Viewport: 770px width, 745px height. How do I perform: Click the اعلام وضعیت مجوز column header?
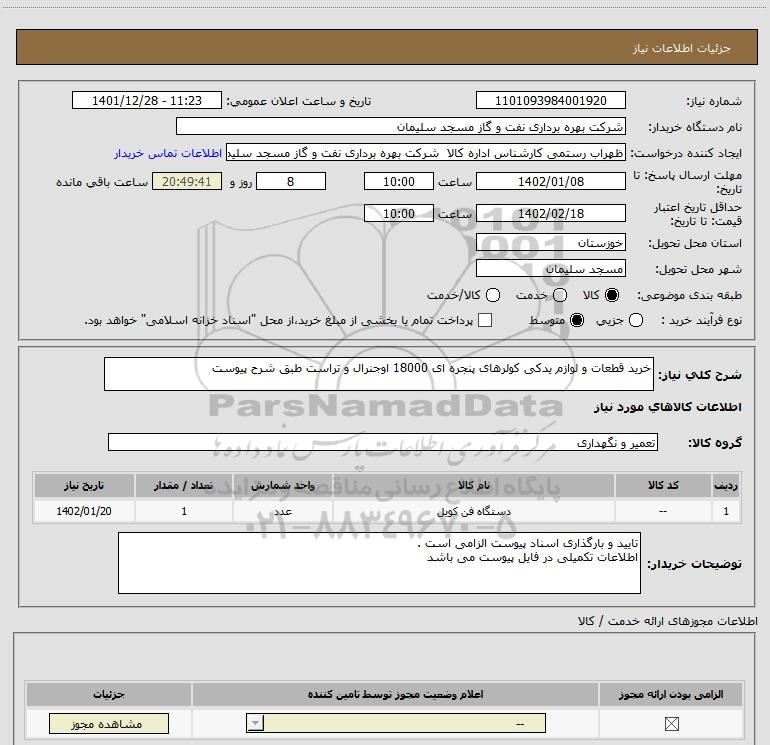pos(395,694)
